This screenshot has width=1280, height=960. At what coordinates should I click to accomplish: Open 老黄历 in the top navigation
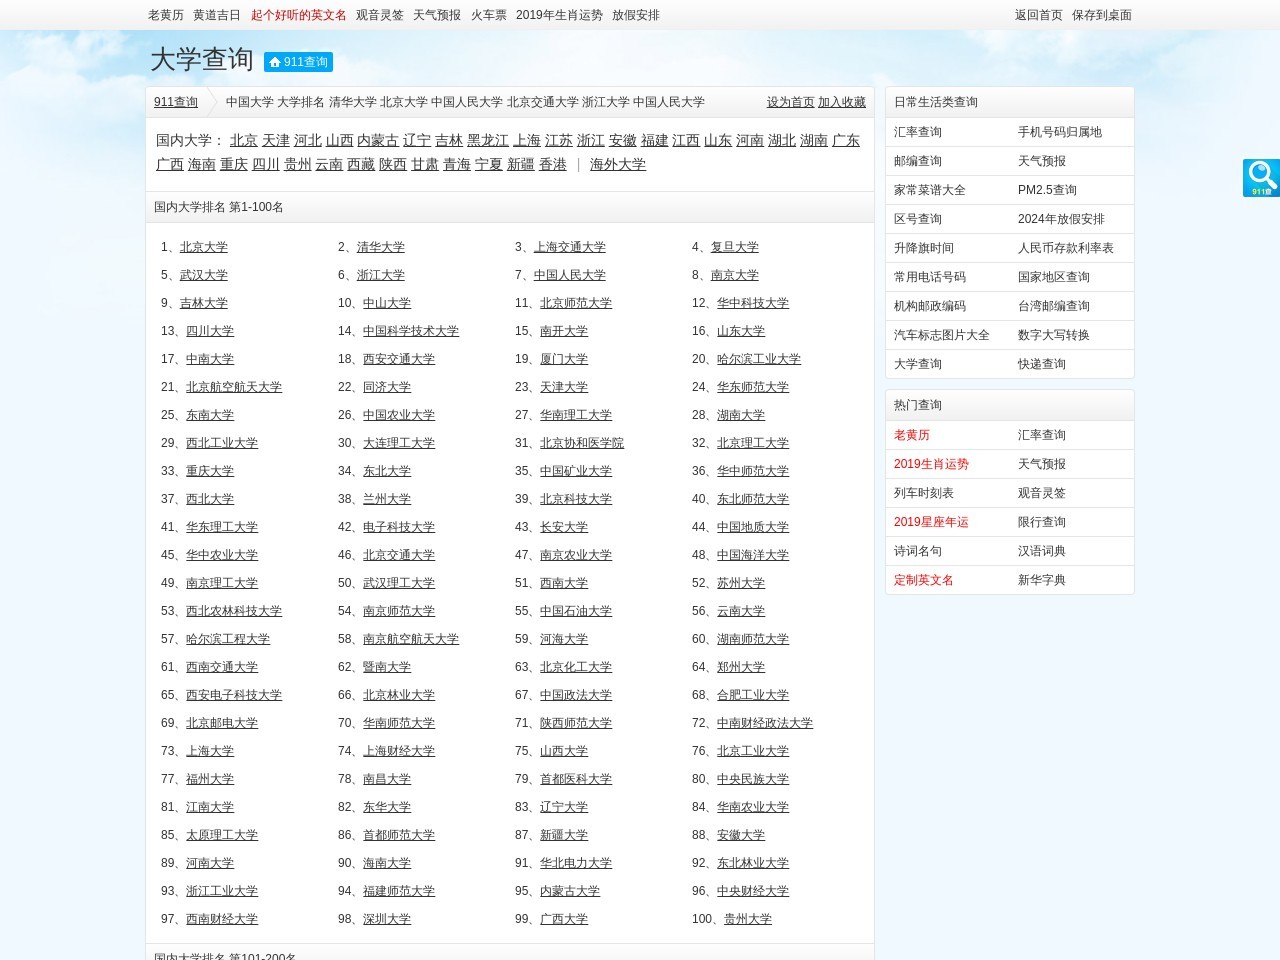pyautogui.click(x=166, y=15)
